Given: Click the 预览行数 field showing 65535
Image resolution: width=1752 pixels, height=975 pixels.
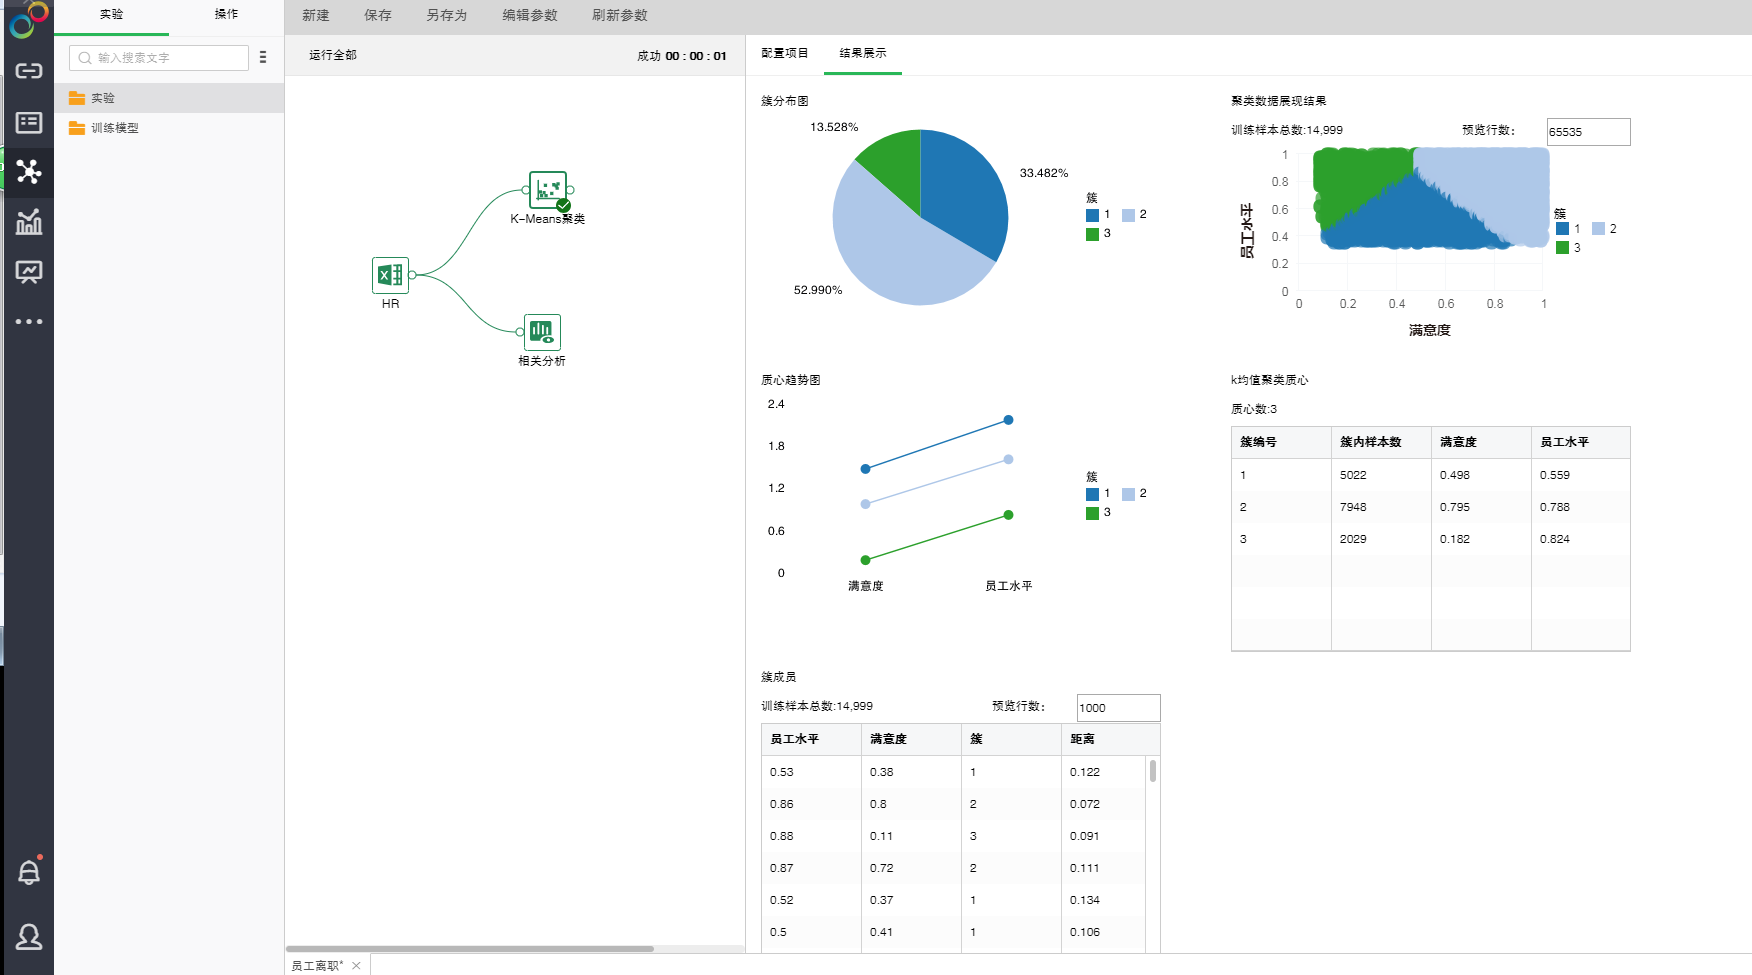Looking at the screenshot, I should coord(1587,132).
